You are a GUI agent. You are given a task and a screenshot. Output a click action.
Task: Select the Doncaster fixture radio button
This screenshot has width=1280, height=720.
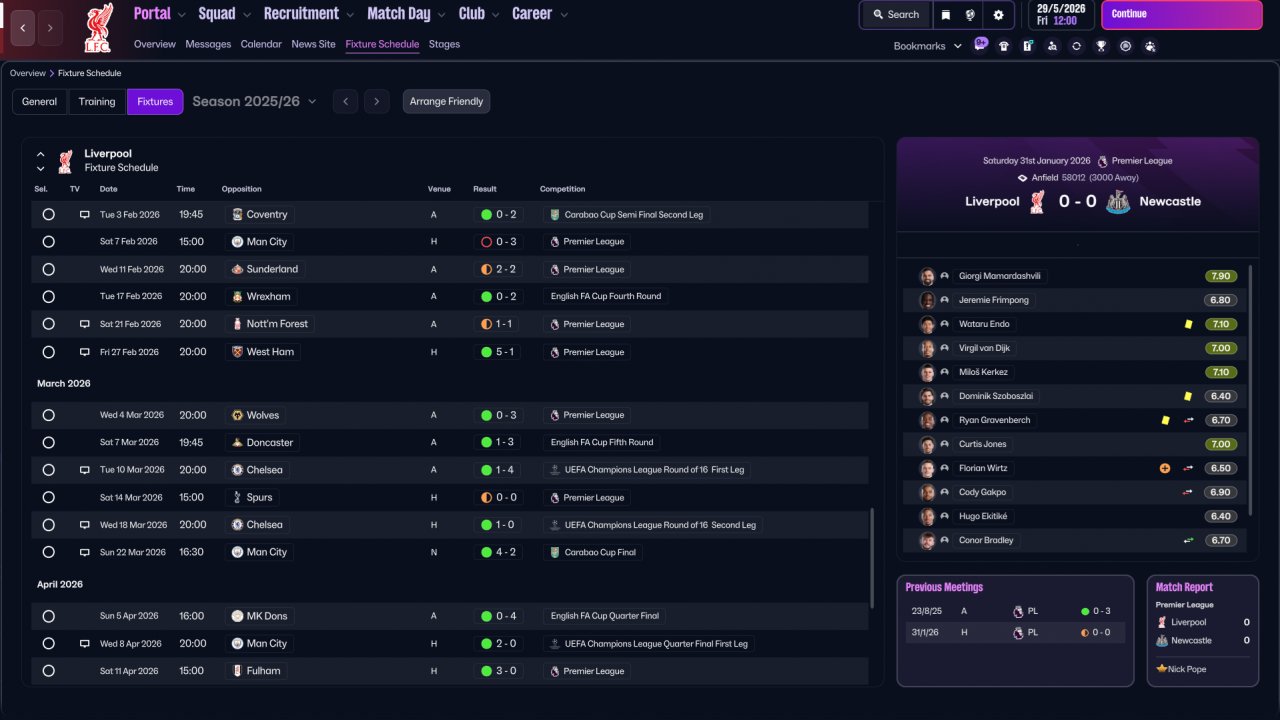tap(48, 442)
